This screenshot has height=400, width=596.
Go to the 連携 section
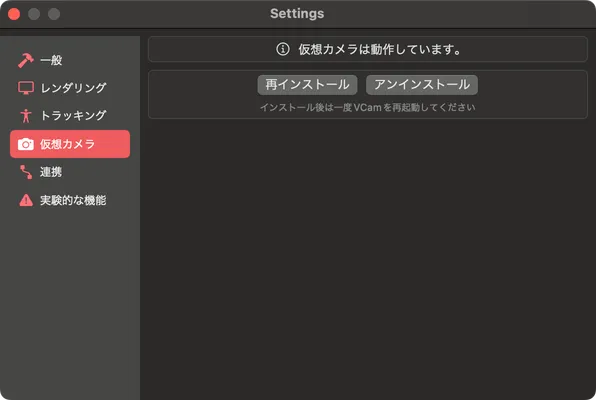point(51,172)
